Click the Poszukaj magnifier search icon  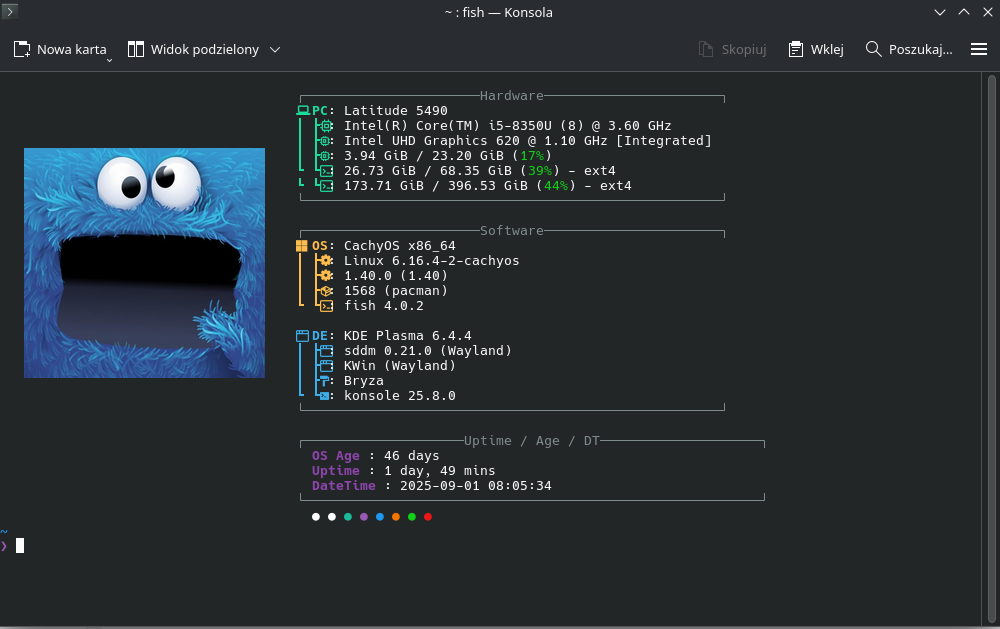pos(873,49)
